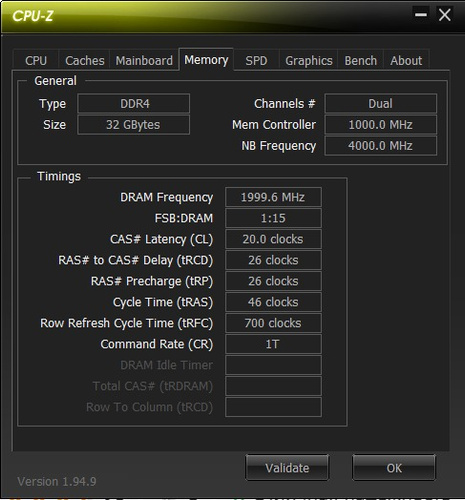Click the CAS# Latency 20.0 clocks field

(273, 239)
